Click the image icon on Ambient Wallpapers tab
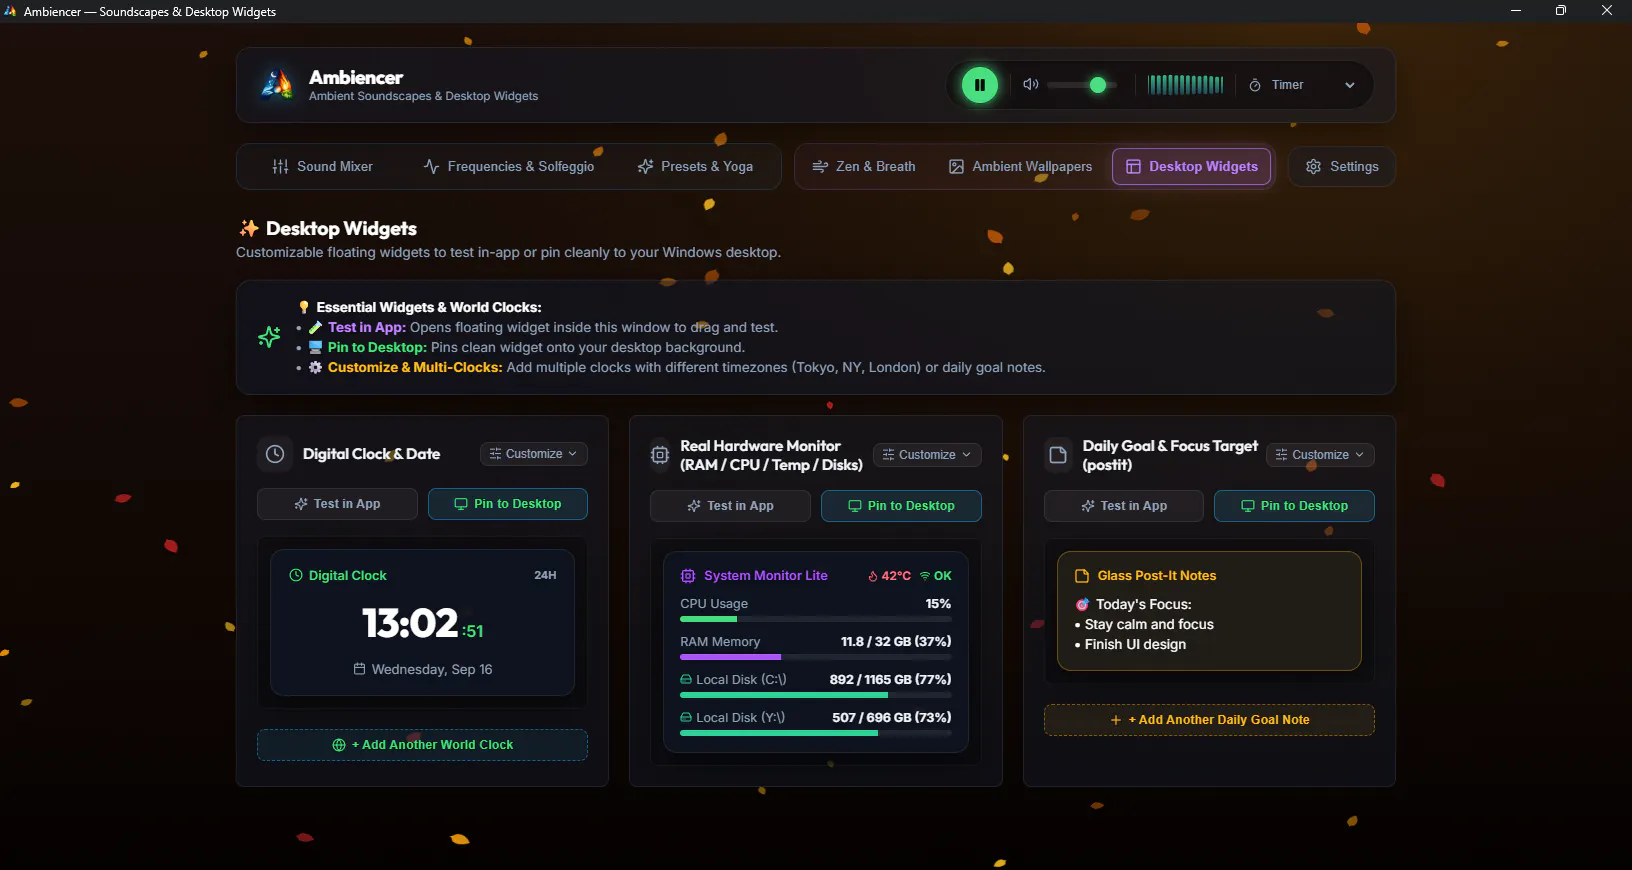 [x=956, y=167]
